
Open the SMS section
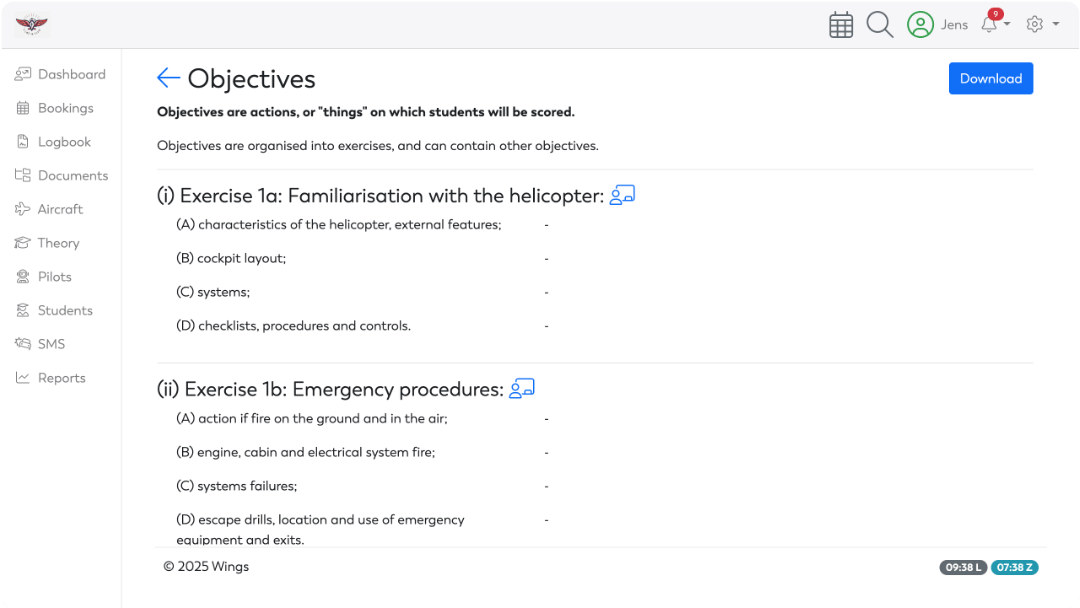[52, 343]
